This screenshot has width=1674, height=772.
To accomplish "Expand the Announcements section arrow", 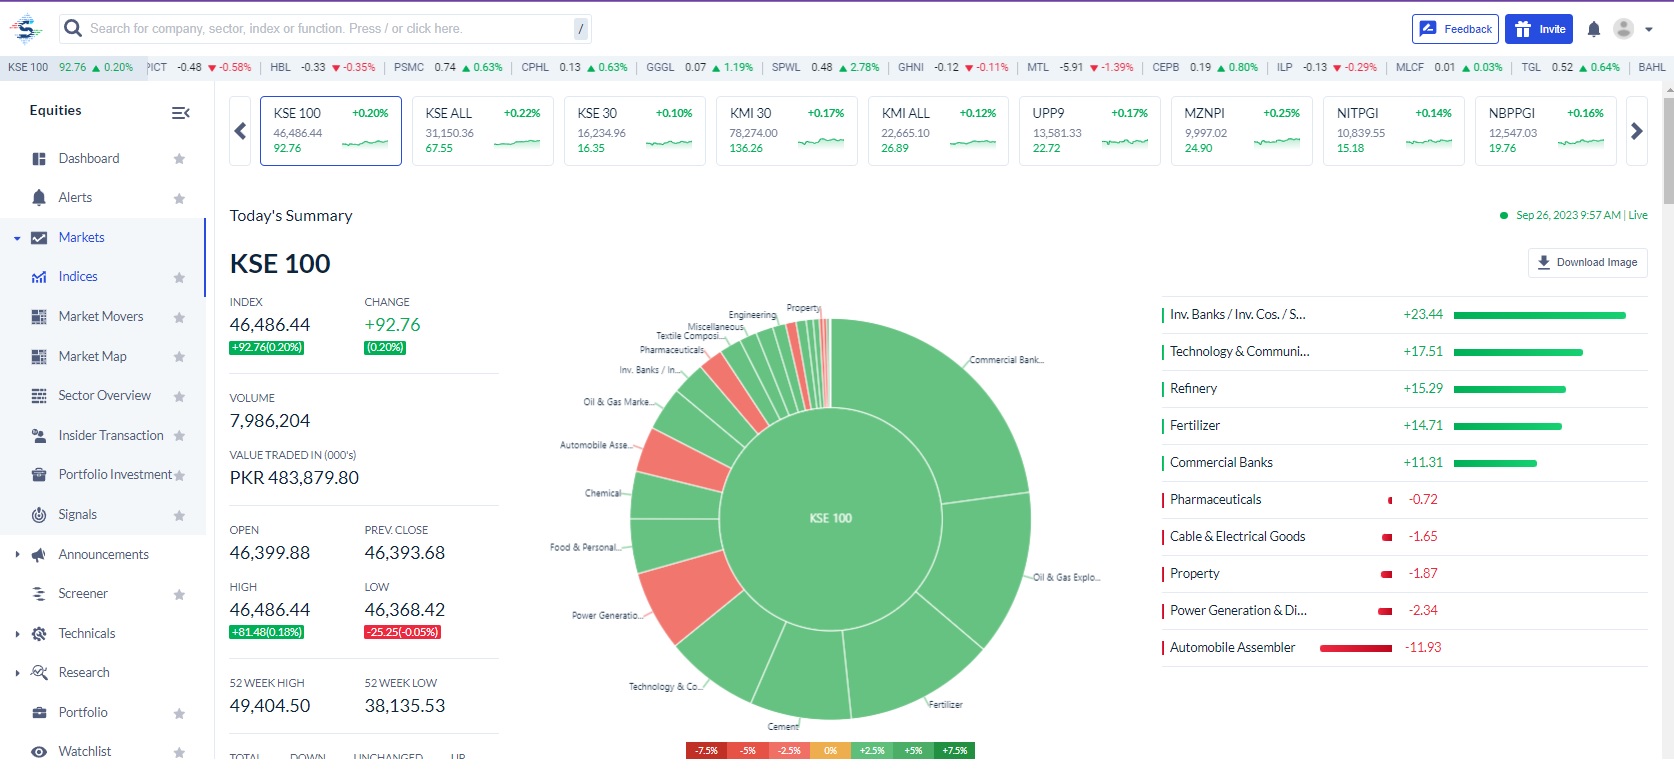I will pos(17,555).
